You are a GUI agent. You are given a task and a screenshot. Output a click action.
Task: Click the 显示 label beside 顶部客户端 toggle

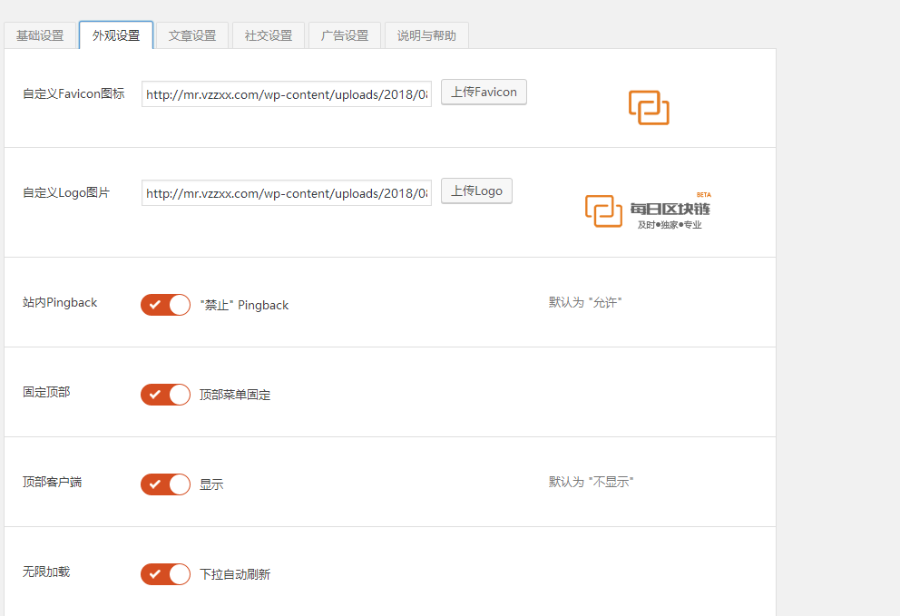211,485
